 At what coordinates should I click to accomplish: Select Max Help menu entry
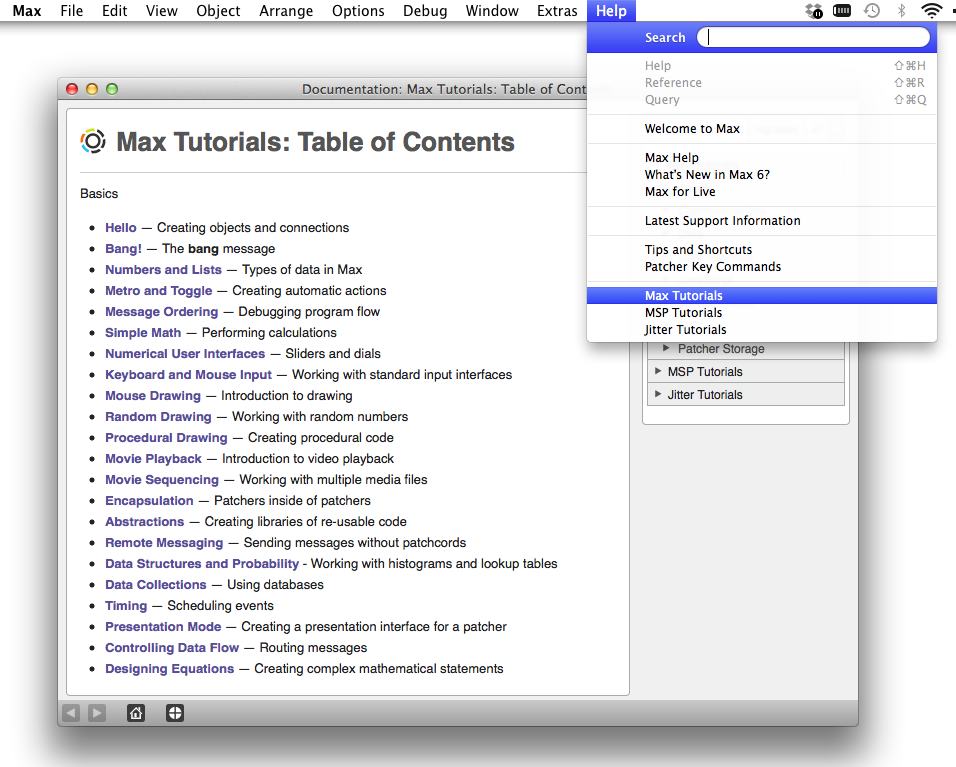[762, 157]
